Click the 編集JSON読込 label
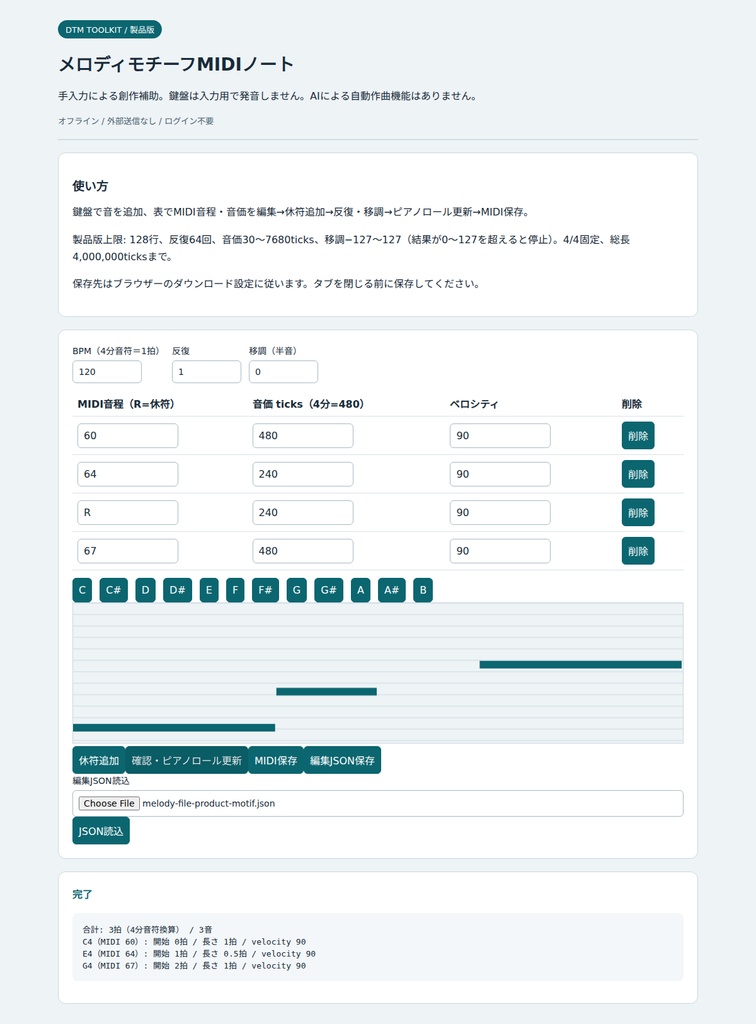This screenshot has width=756, height=1024. click(x=101, y=781)
